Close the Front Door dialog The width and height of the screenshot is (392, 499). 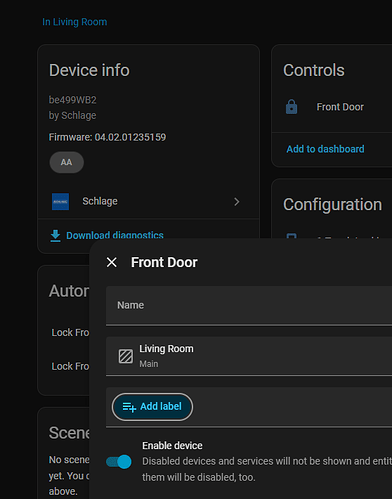pyautogui.click(x=112, y=262)
